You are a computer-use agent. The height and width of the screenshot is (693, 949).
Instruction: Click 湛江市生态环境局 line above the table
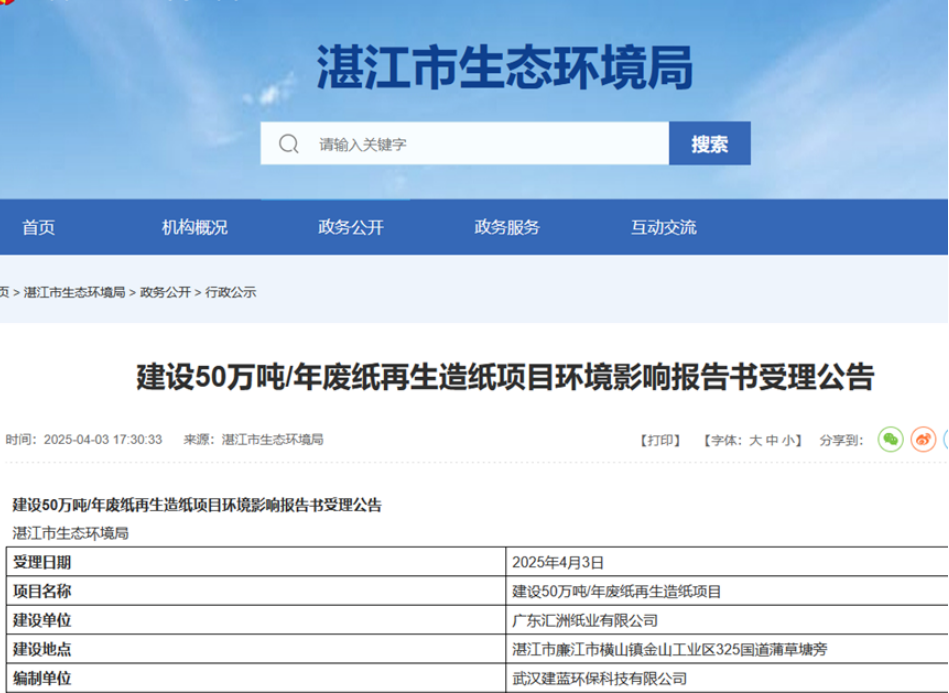click(x=71, y=533)
